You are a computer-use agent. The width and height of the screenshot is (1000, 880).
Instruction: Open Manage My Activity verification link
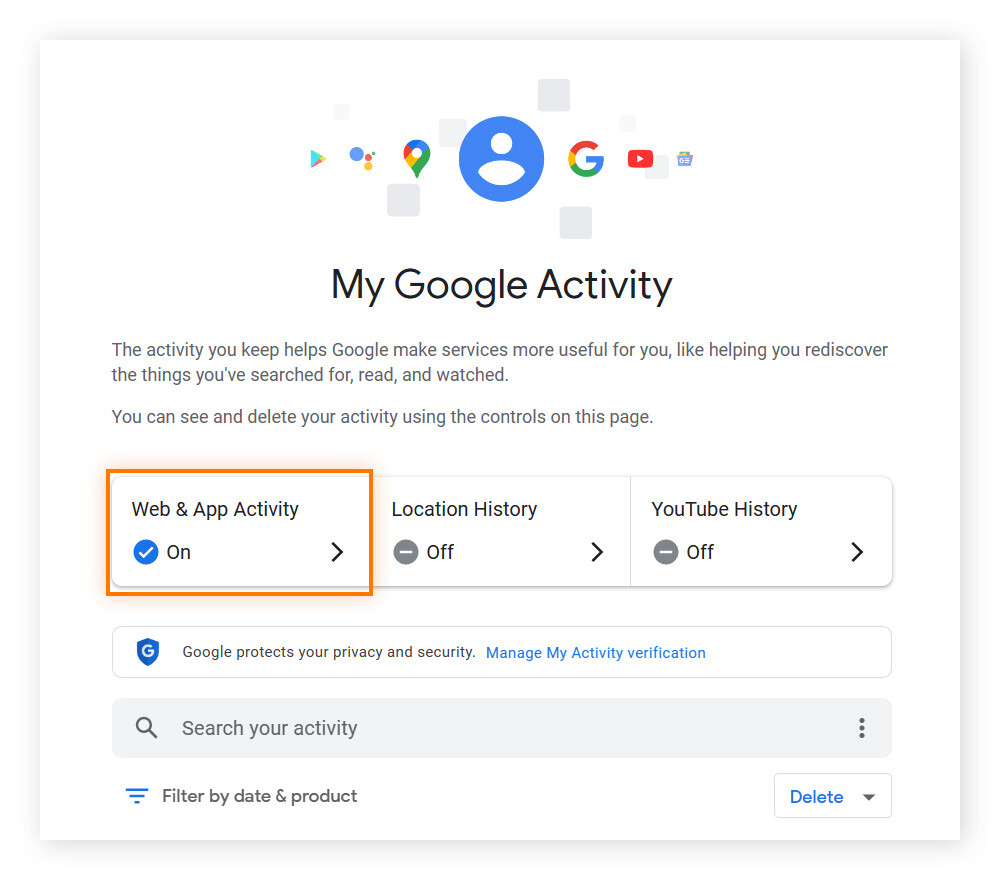[x=595, y=652]
